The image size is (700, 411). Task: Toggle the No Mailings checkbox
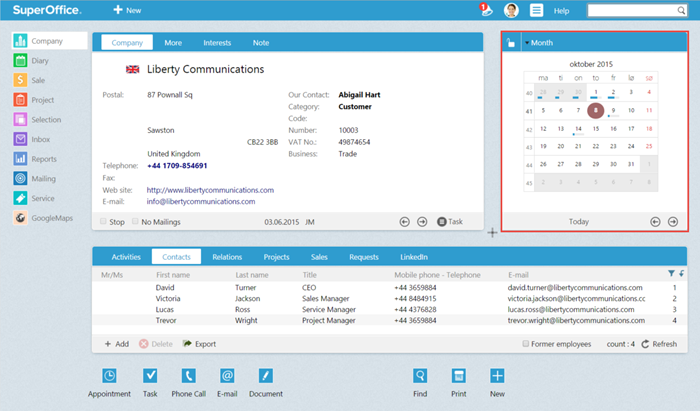pyautogui.click(x=135, y=221)
